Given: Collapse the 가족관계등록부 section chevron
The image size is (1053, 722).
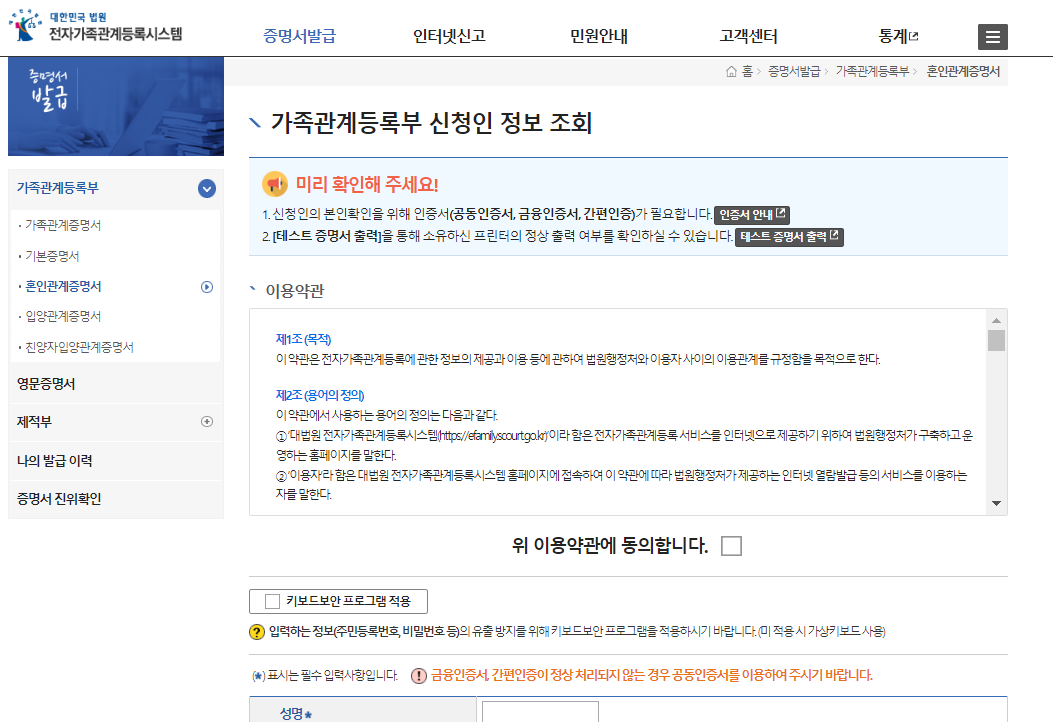Looking at the screenshot, I should (207, 188).
